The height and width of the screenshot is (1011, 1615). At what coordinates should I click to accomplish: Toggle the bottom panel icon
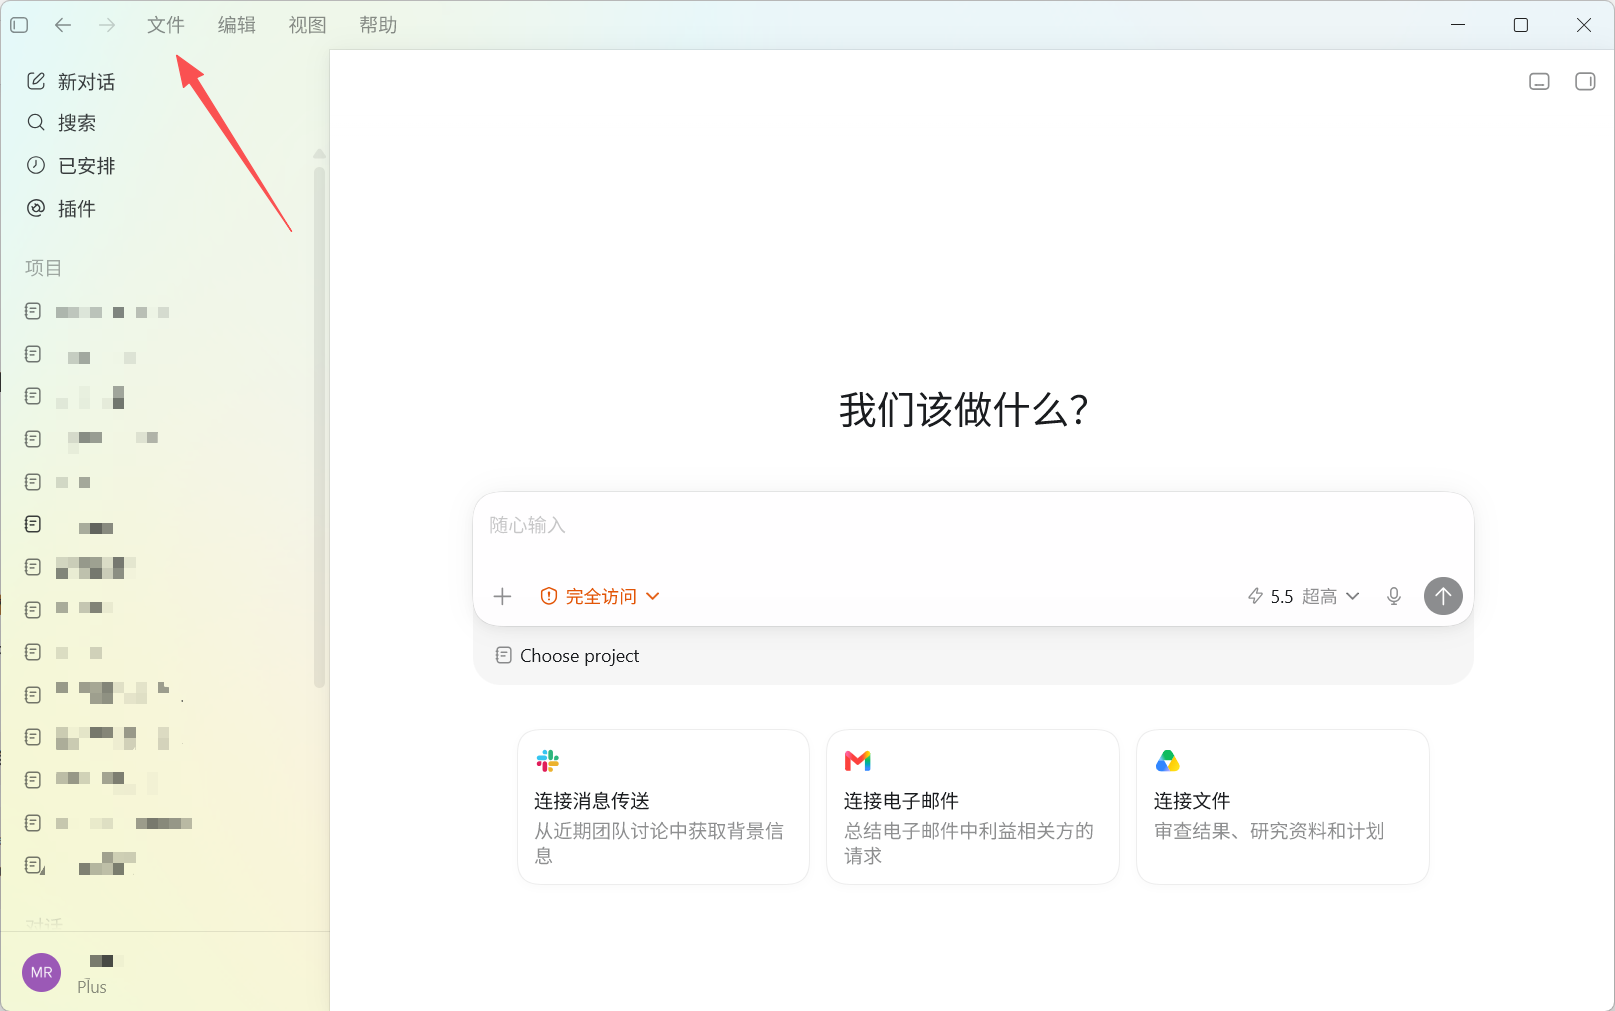click(x=1540, y=82)
